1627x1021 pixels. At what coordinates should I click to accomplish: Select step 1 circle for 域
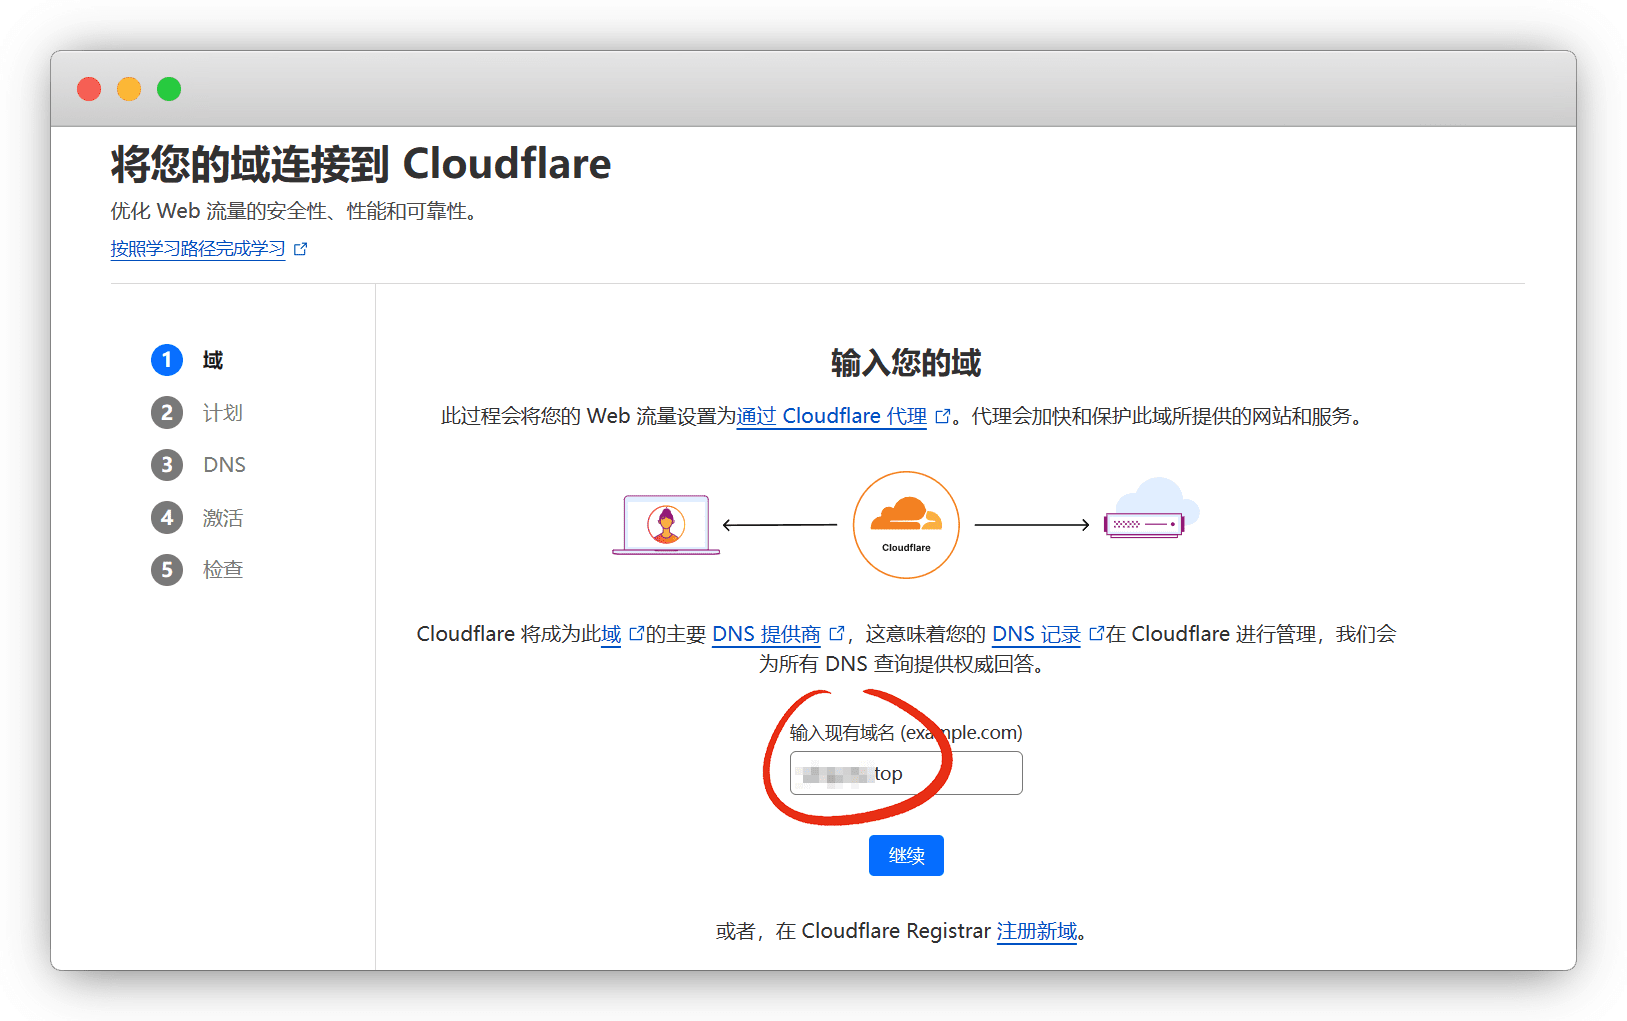pyautogui.click(x=167, y=360)
